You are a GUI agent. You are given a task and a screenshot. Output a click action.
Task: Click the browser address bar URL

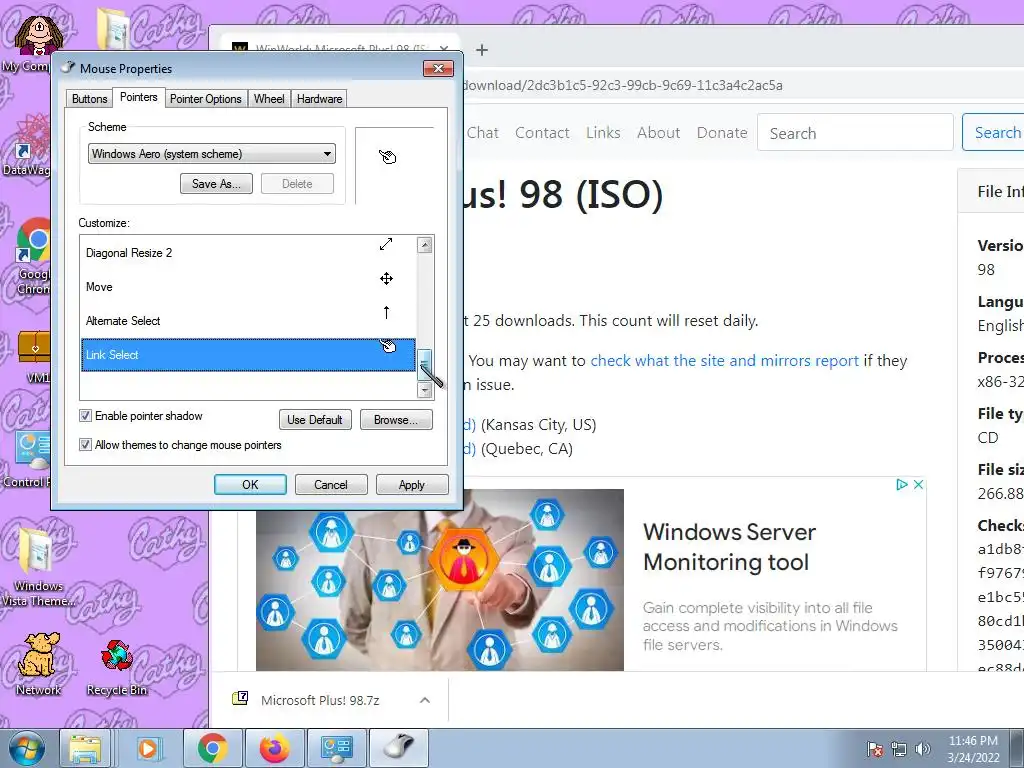click(x=624, y=85)
